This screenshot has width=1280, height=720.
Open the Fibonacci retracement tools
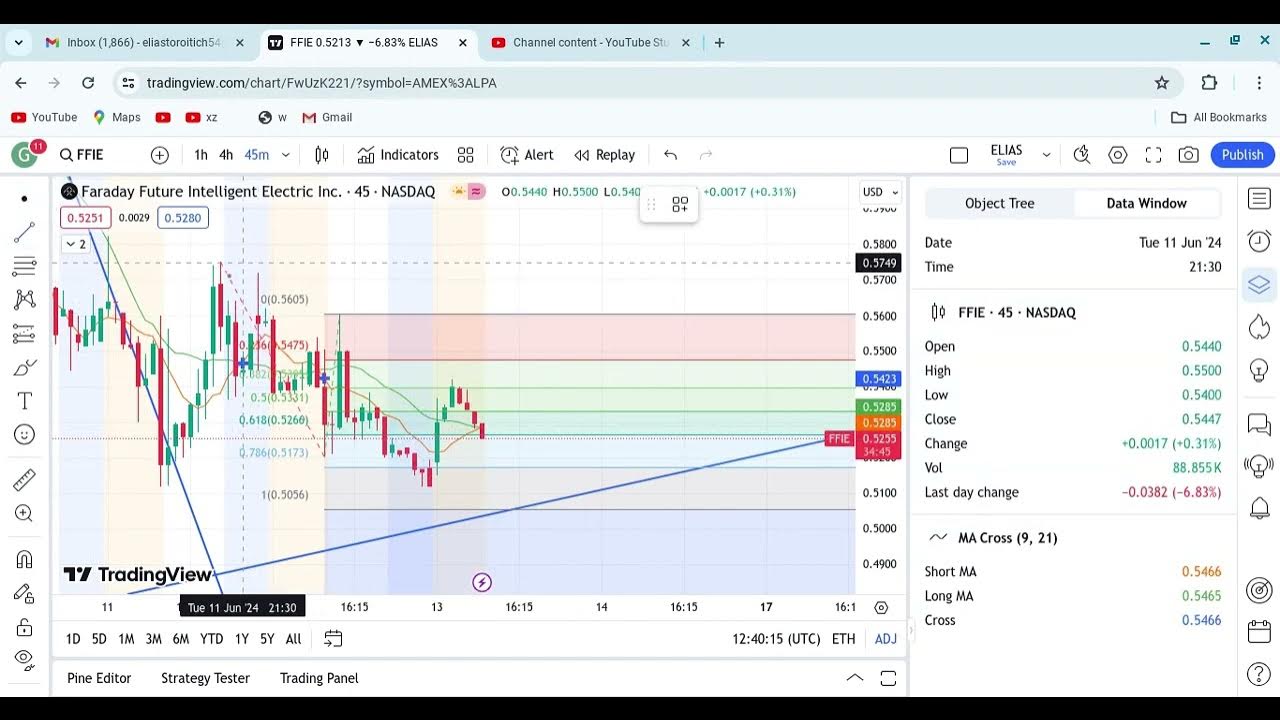(x=24, y=266)
